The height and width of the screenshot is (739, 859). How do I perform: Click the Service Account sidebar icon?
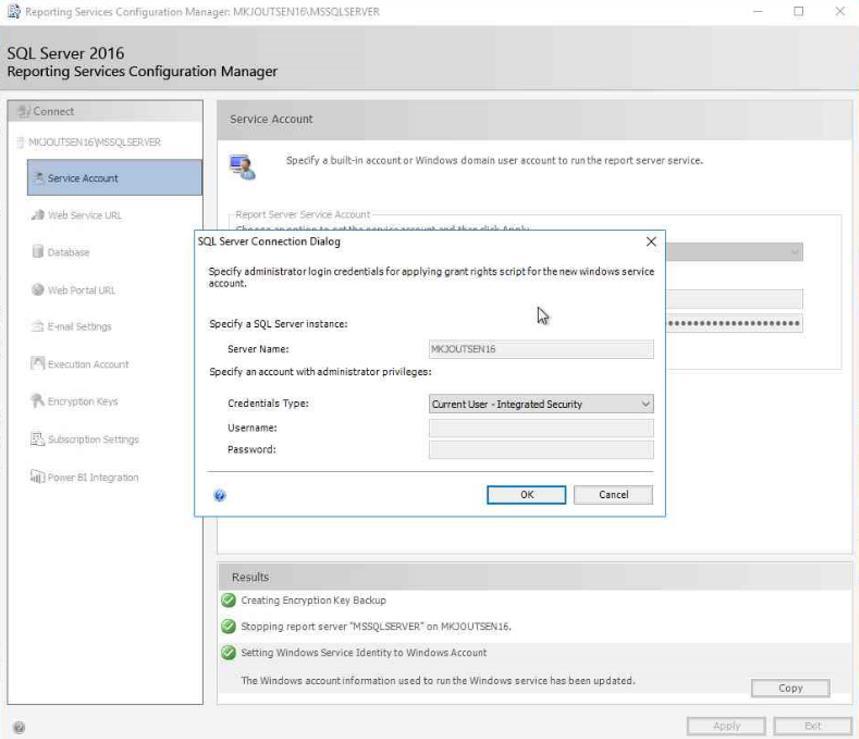[38, 177]
